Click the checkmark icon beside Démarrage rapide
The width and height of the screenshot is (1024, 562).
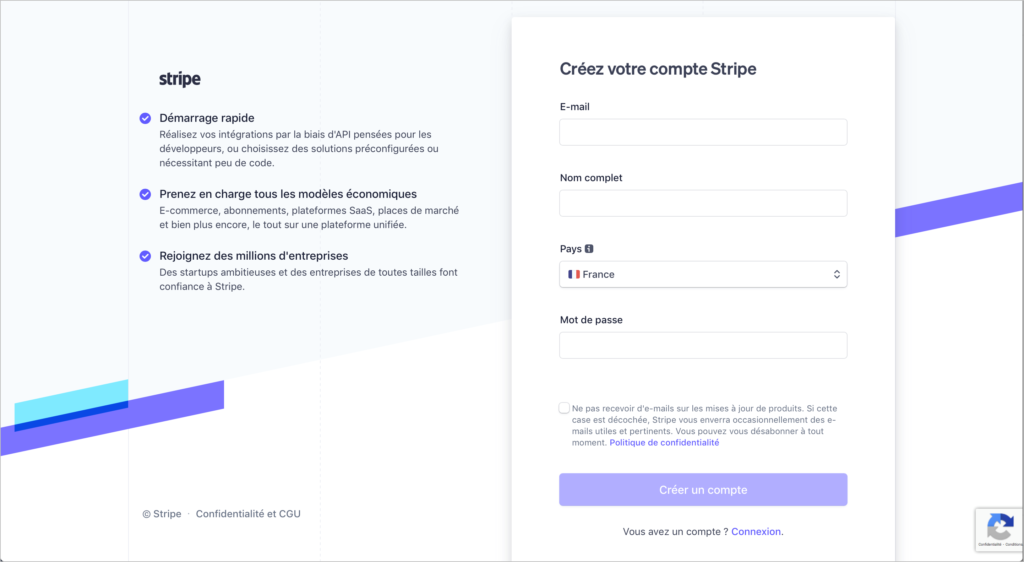[x=145, y=118]
